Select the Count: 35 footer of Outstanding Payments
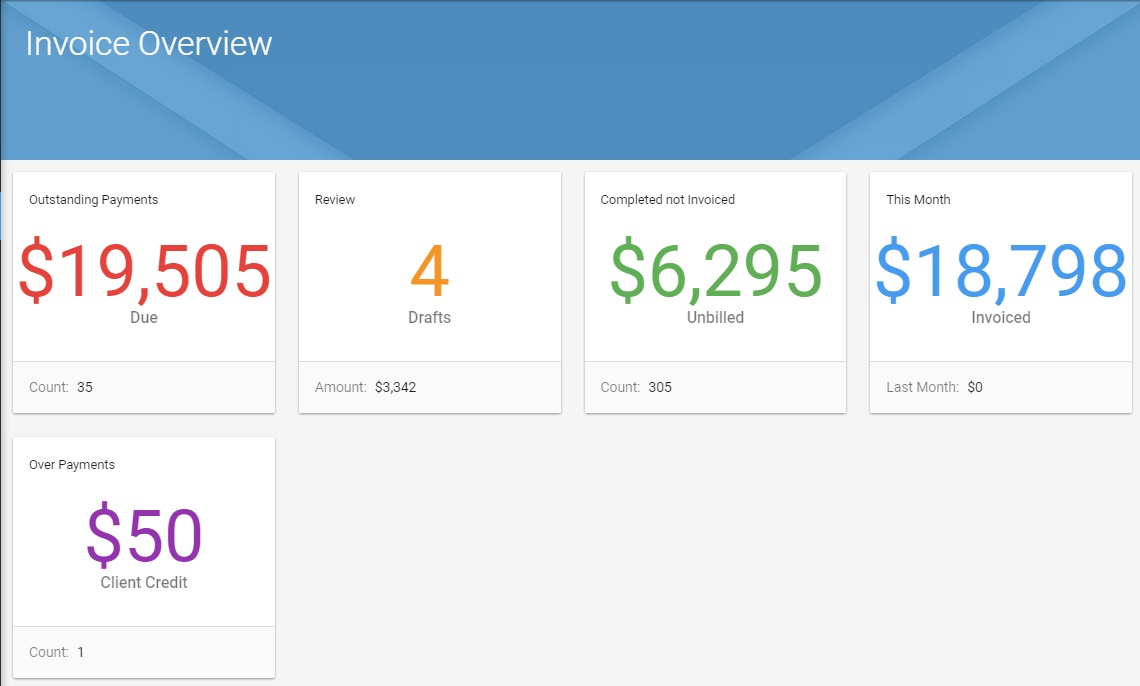The width and height of the screenshot is (1140, 686). point(144,387)
